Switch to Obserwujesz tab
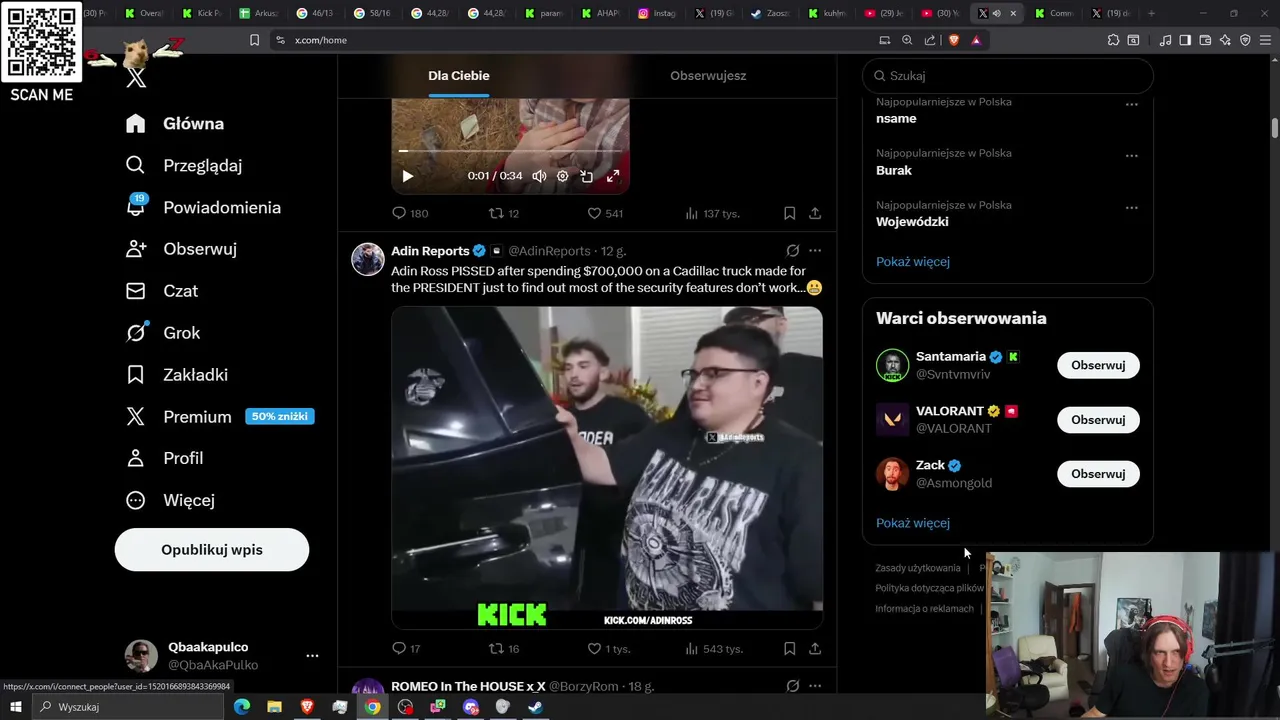This screenshot has height=720, width=1280. pyautogui.click(x=708, y=76)
